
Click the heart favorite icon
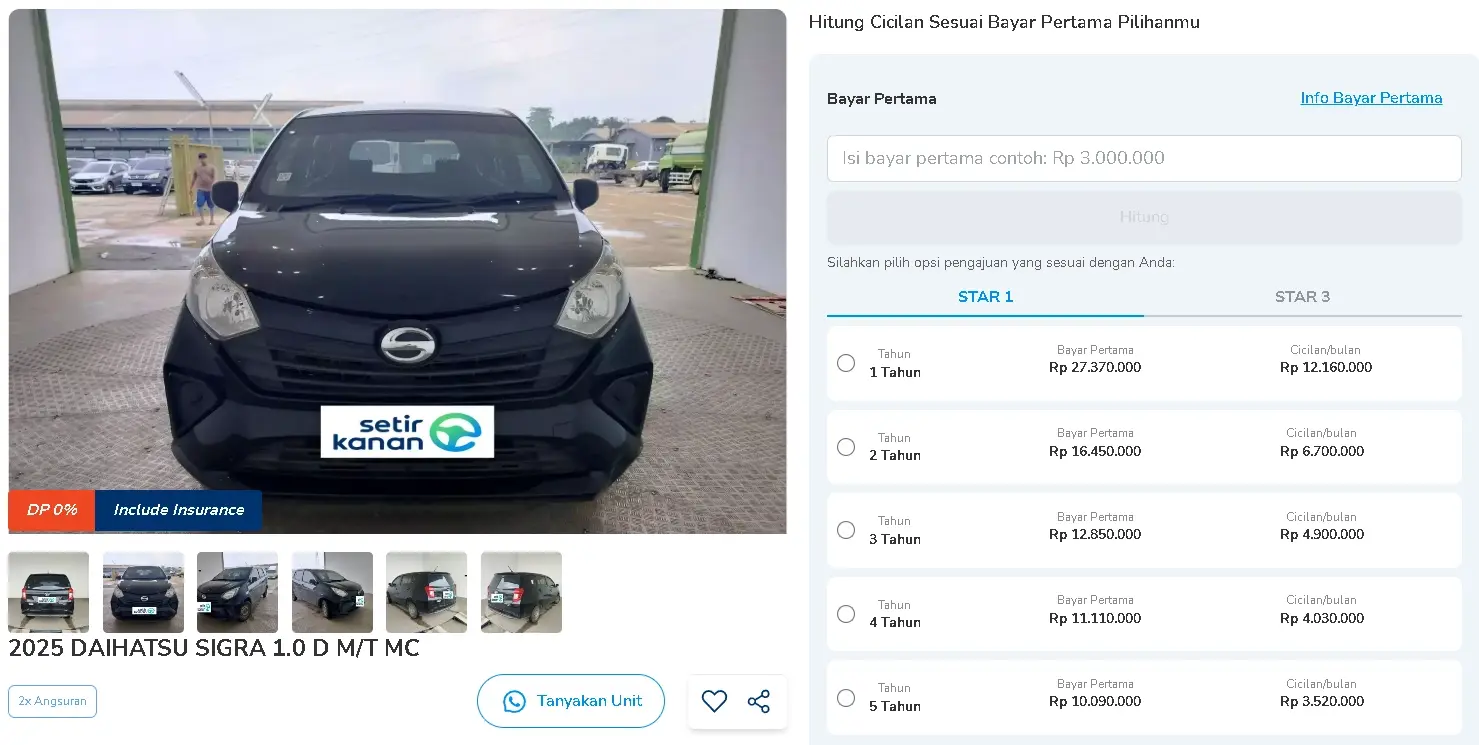[714, 701]
